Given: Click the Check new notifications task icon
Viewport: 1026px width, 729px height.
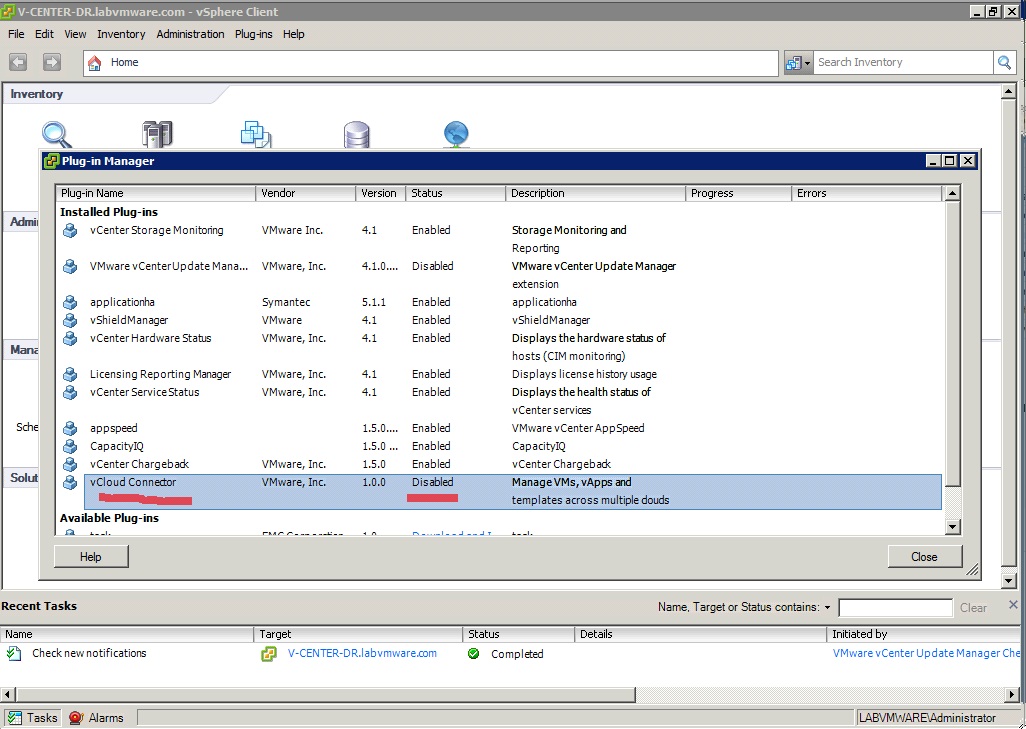Looking at the screenshot, I should [14, 653].
